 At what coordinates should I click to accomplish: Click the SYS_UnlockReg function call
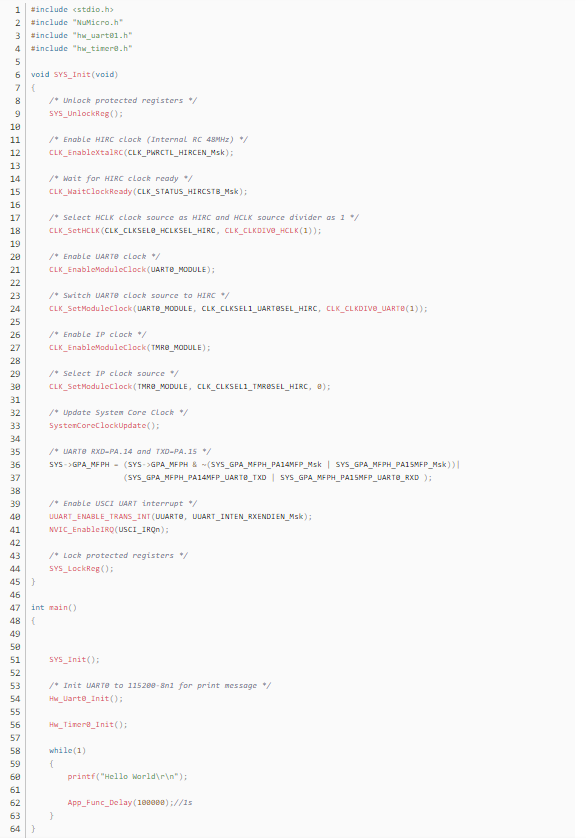pyautogui.click(x=79, y=114)
